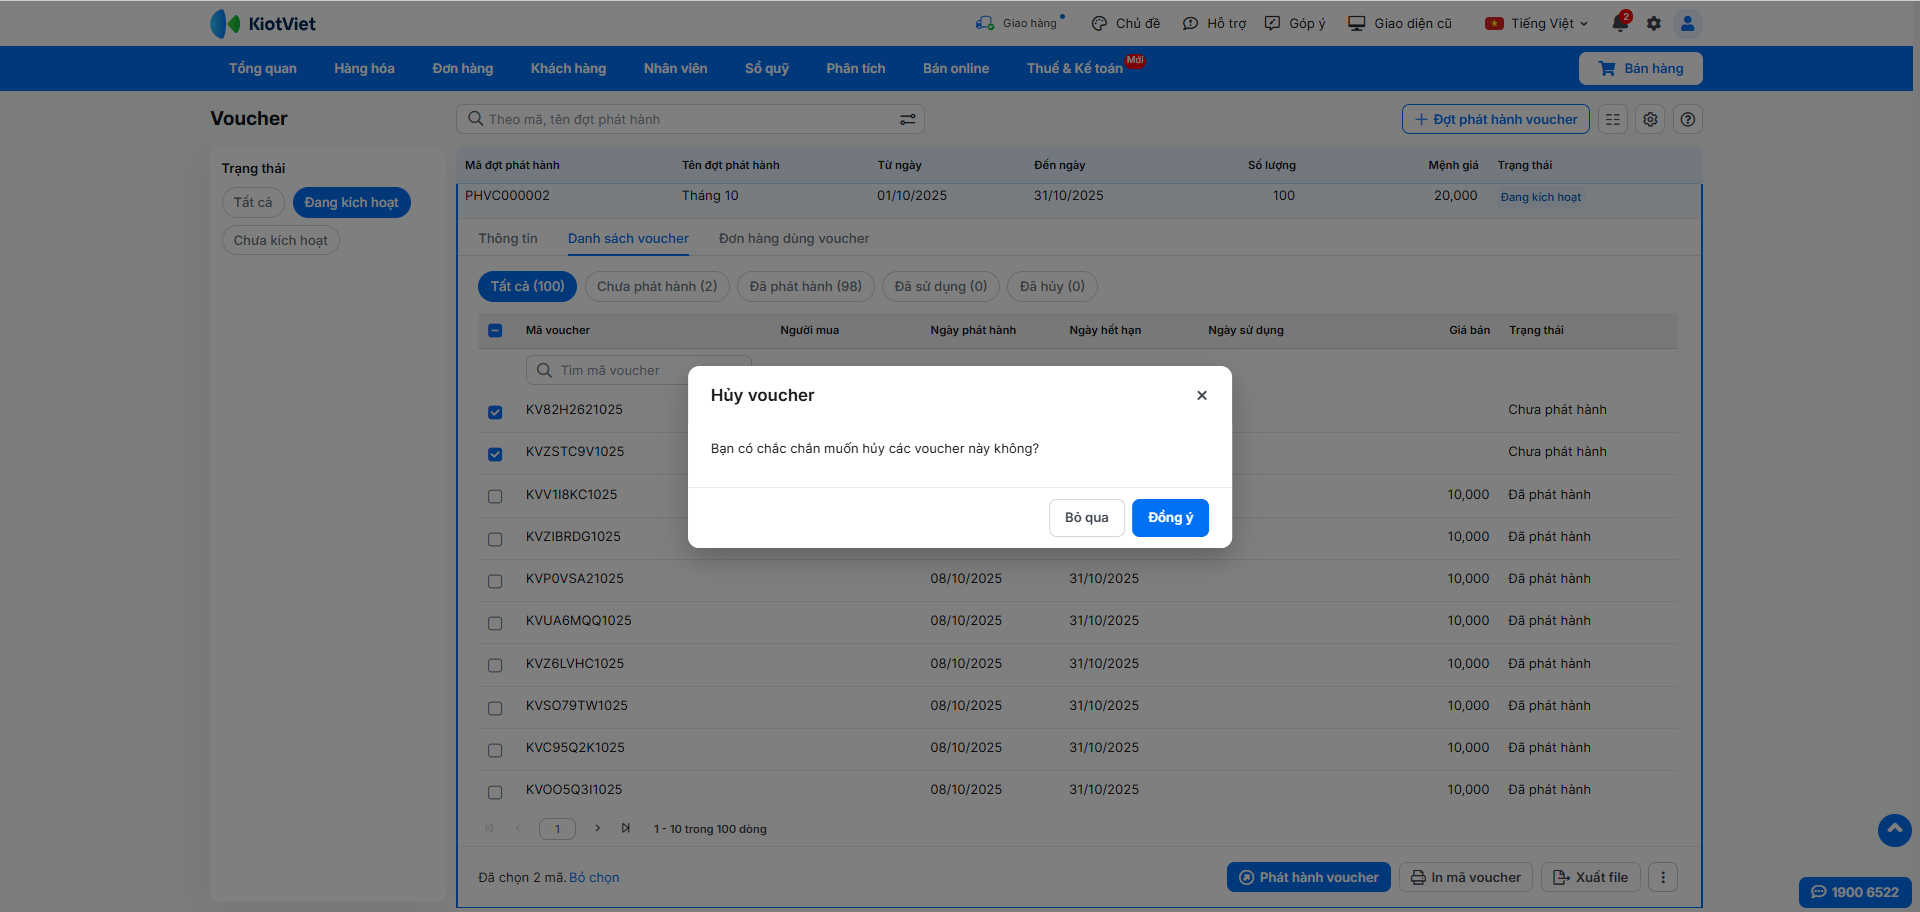Click the Bỏ chọn link
The width and height of the screenshot is (1920, 912).
point(594,877)
